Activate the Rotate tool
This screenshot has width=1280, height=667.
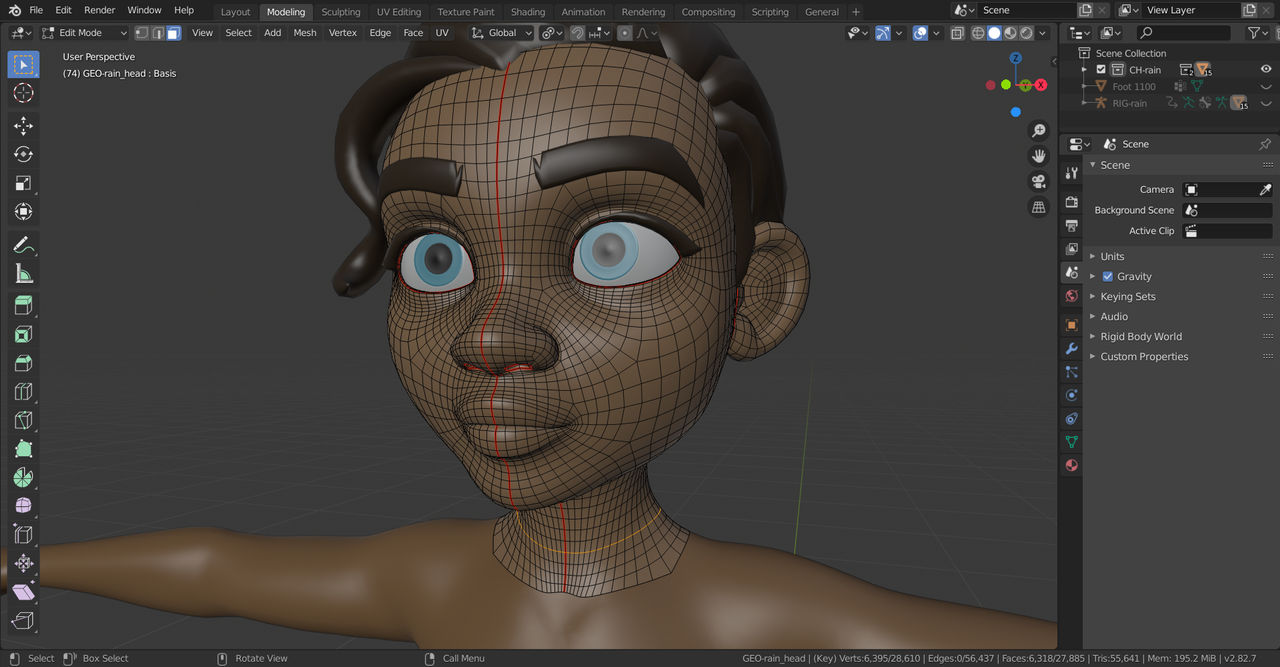point(24,154)
